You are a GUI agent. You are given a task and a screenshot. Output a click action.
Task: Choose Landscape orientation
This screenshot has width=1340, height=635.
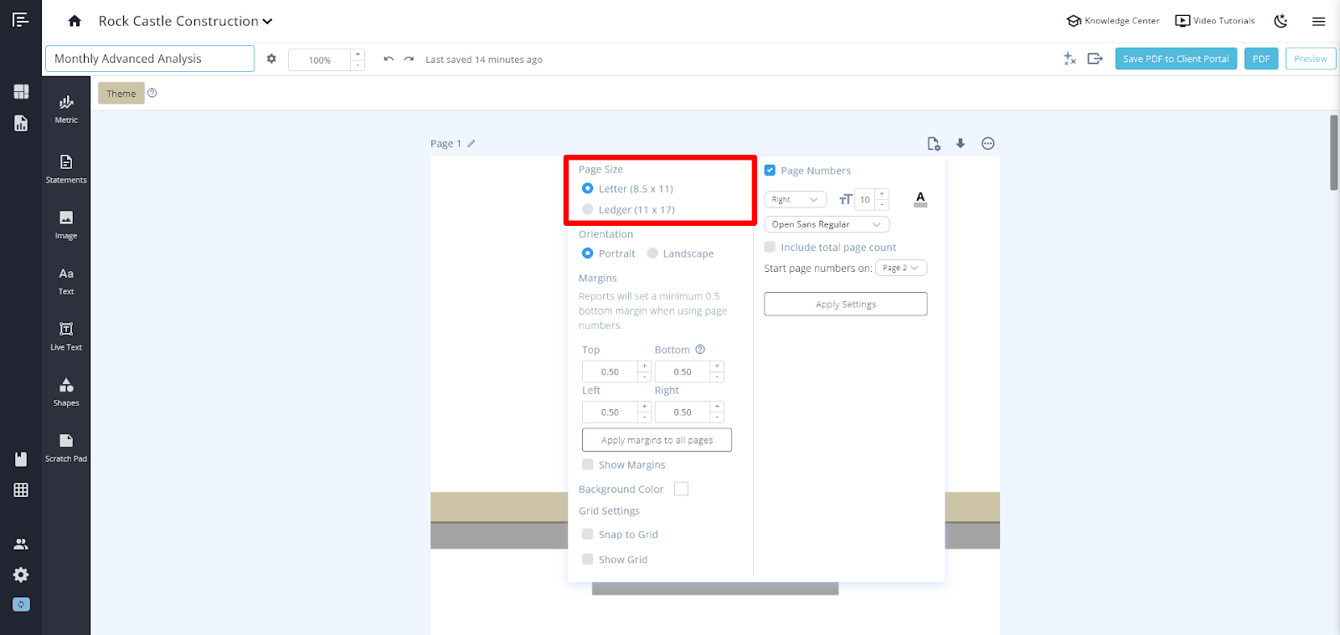point(652,253)
